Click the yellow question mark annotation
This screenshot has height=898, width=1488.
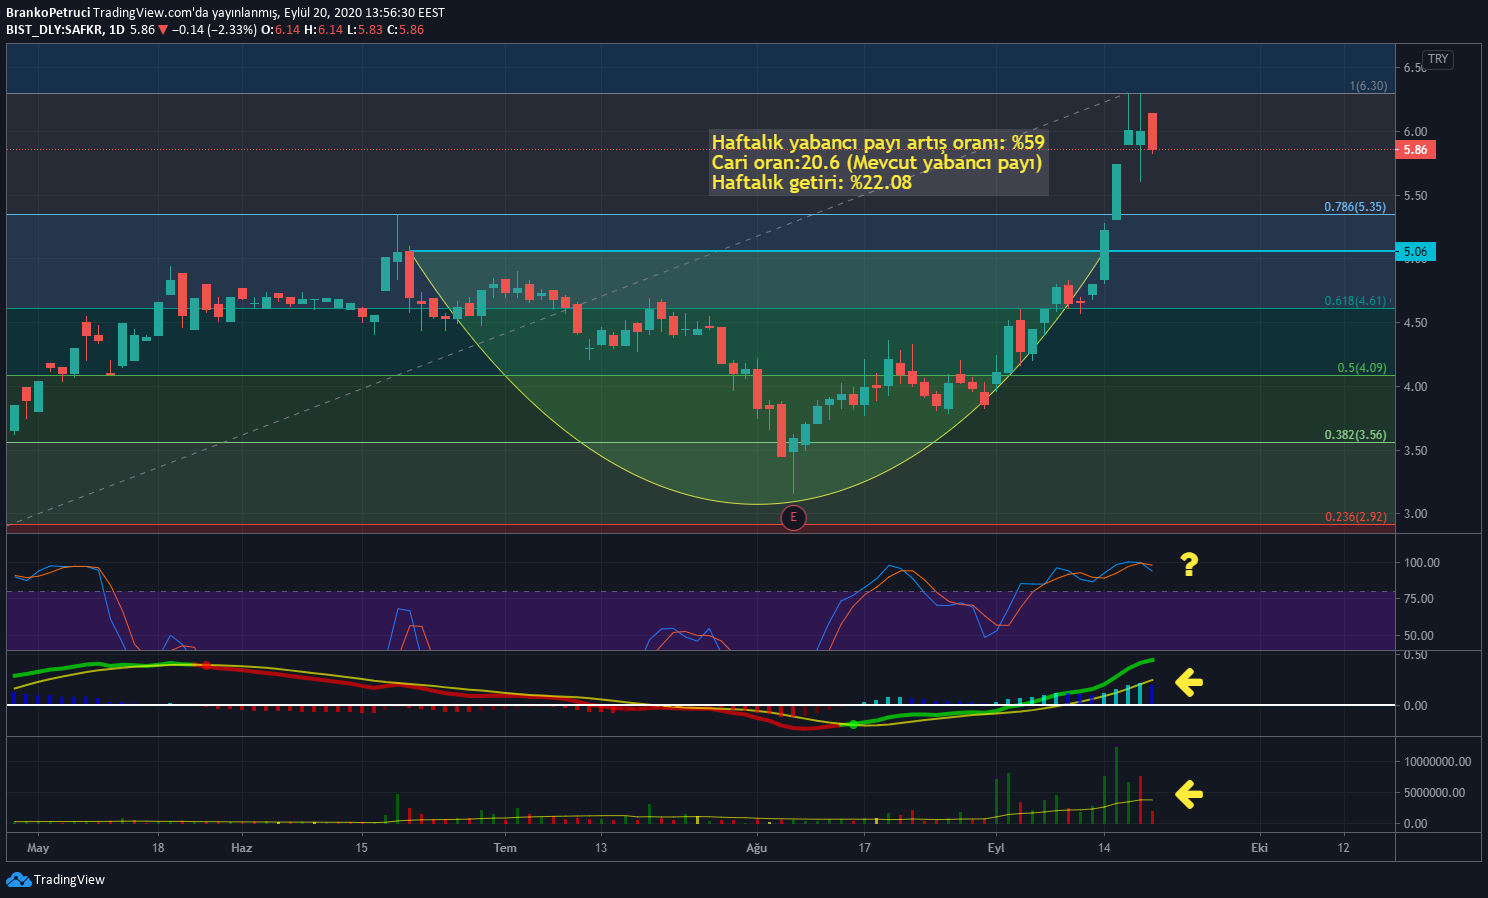click(1189, 565)
